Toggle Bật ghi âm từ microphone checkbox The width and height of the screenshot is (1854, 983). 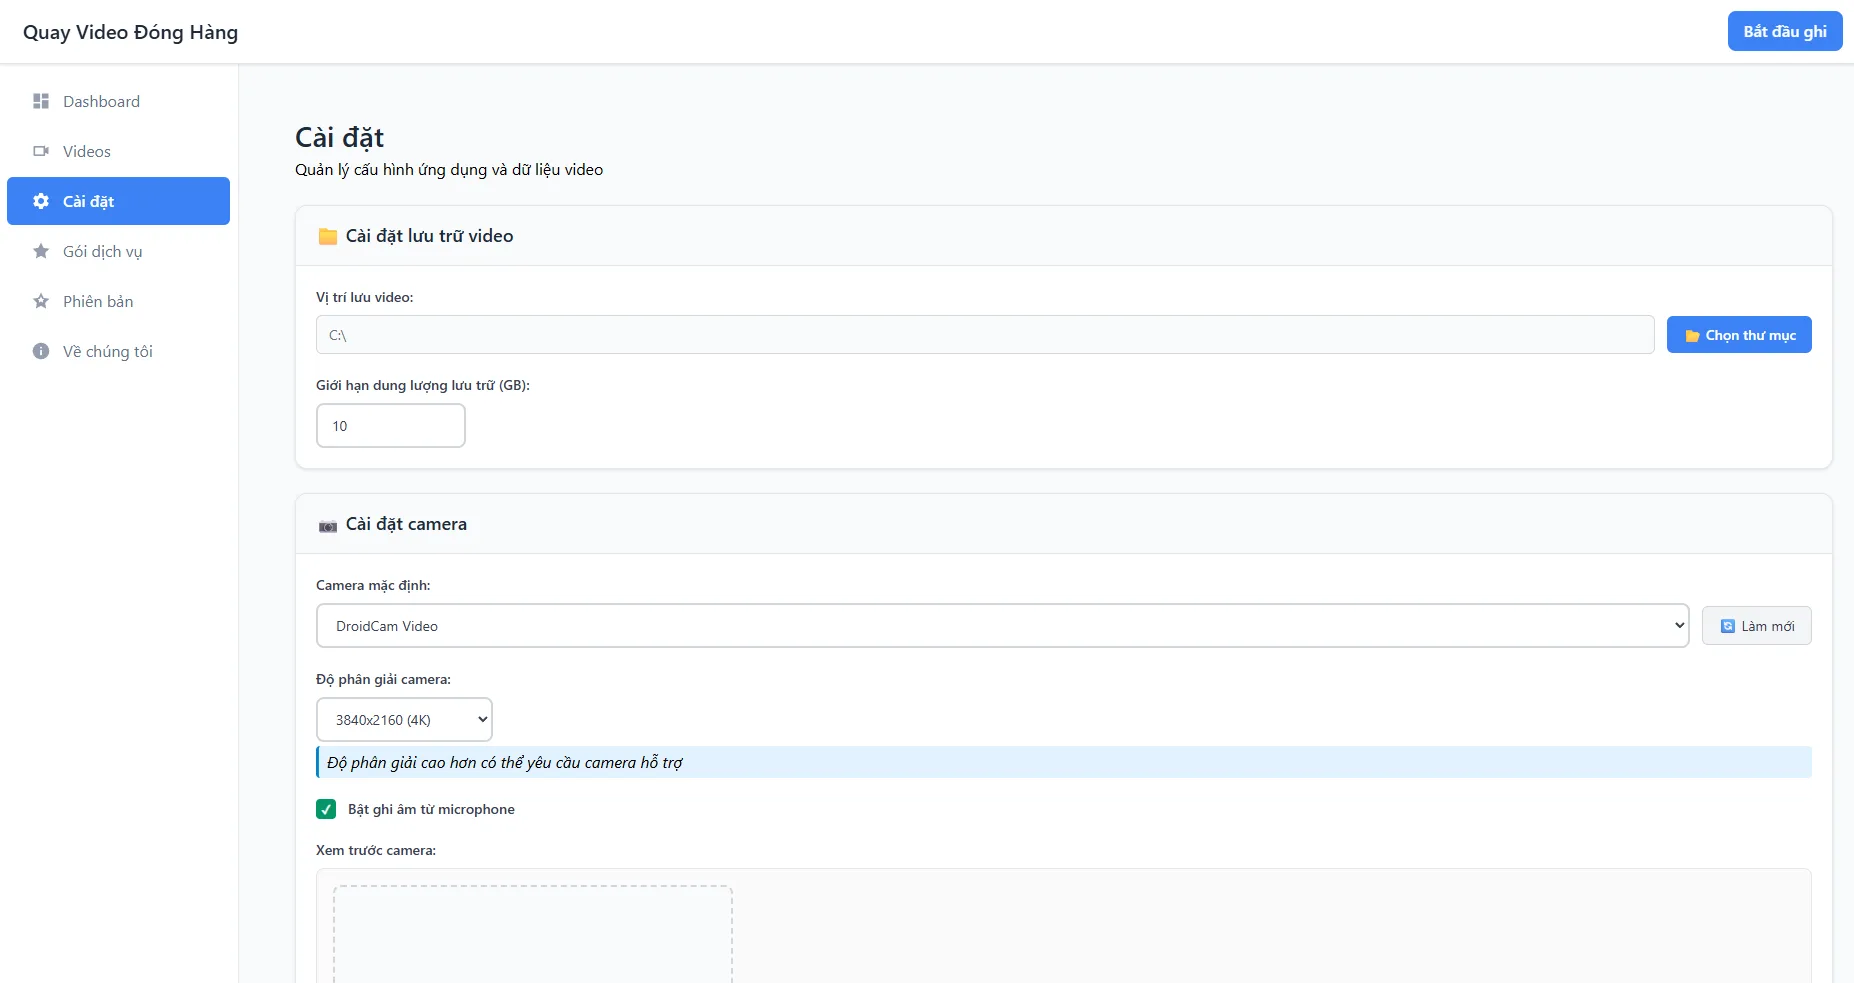pyautogui.click(x=326, y=809)
